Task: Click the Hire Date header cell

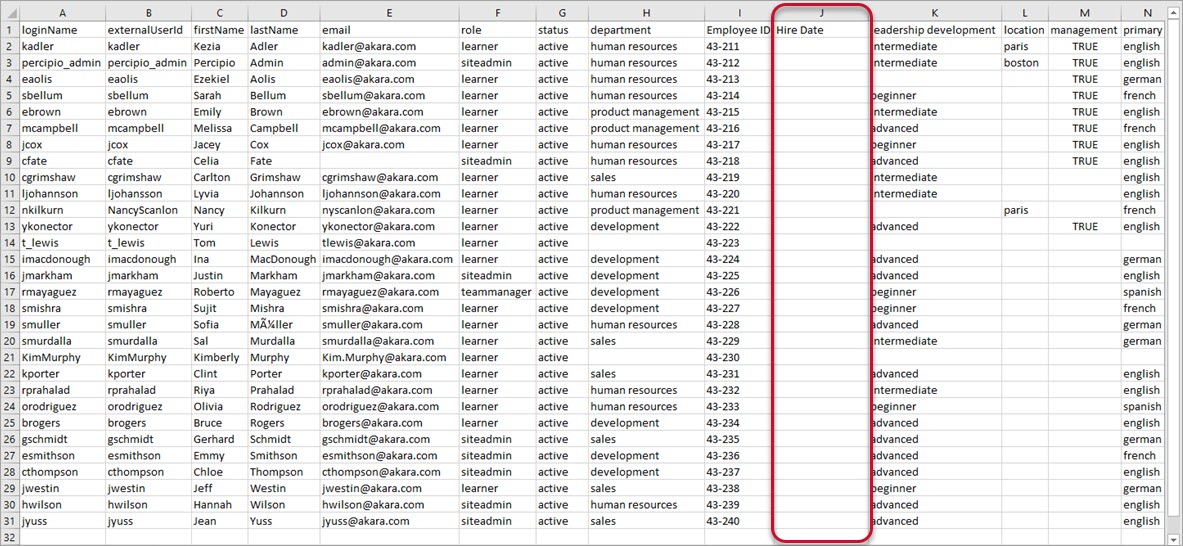Action: pyautogui.click(x=821, y=30)
